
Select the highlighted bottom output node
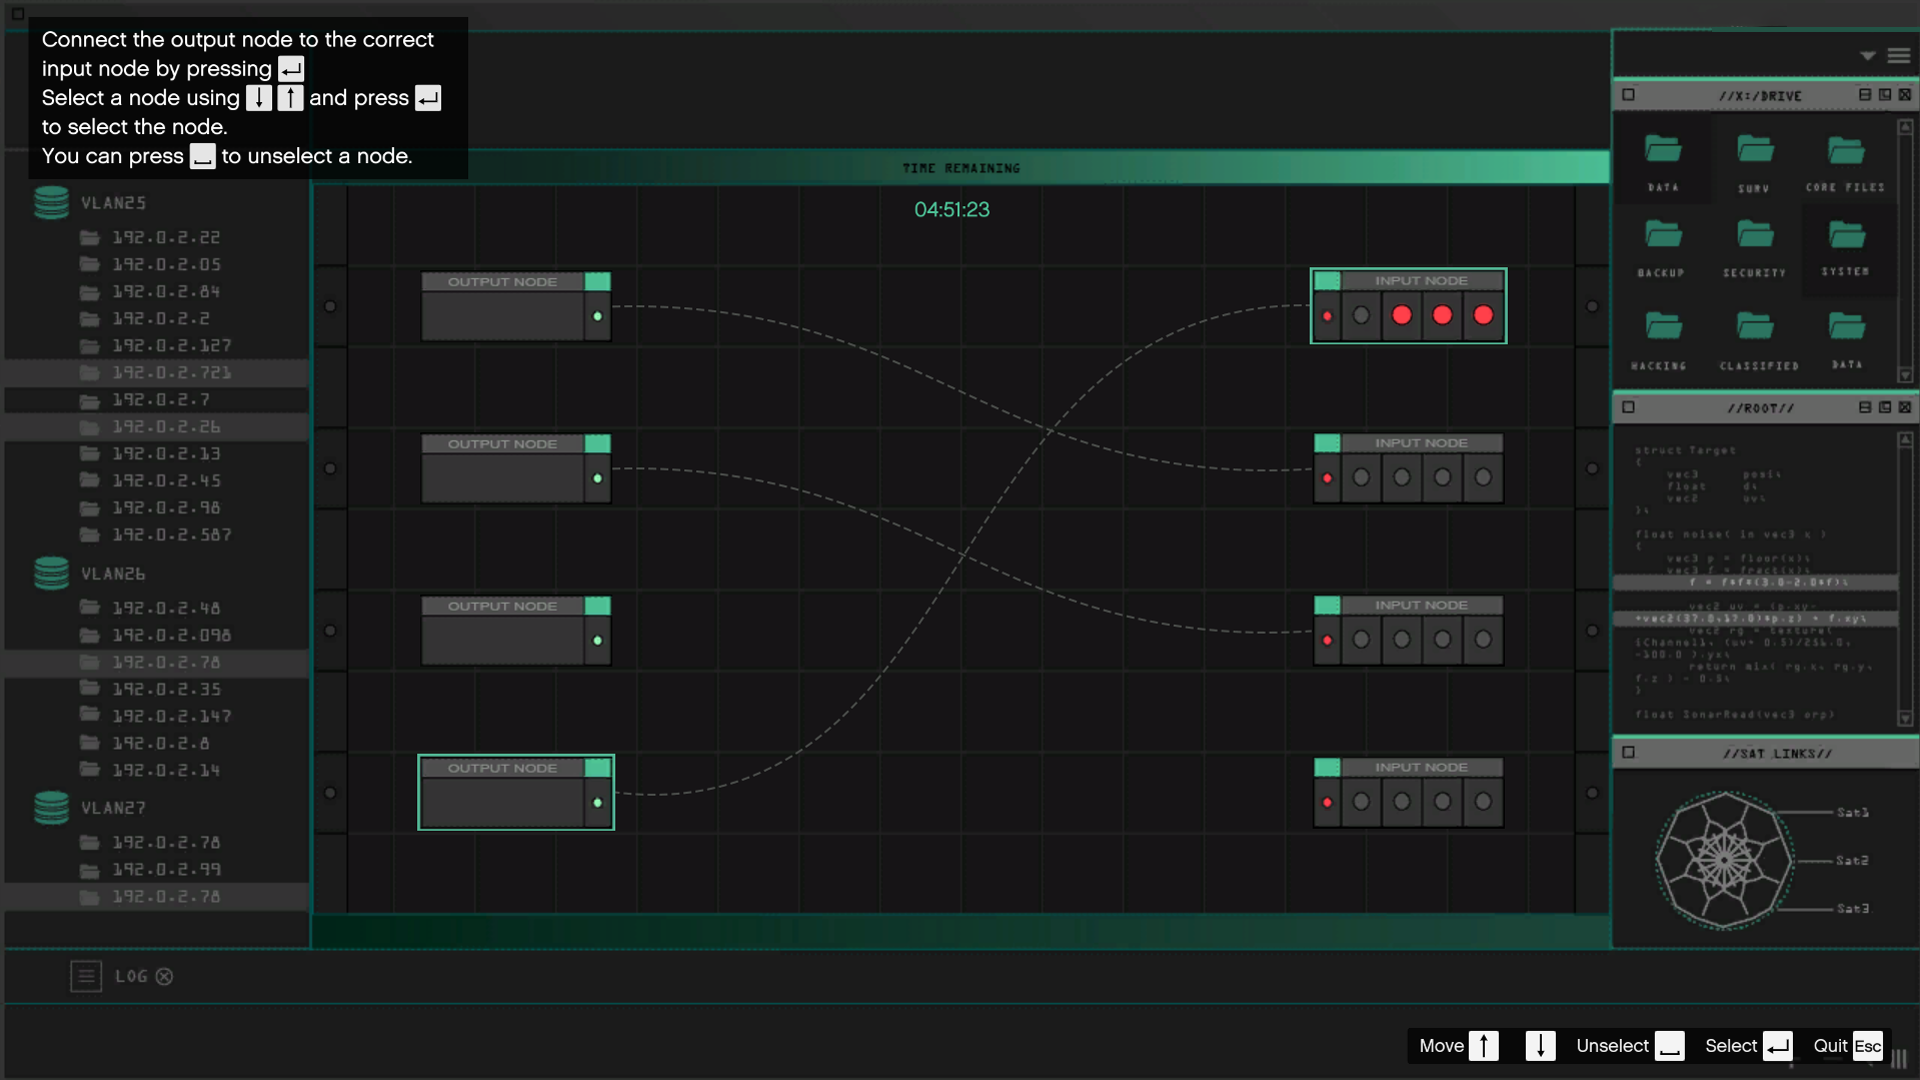pyautogui.click(x=516, y=792)
